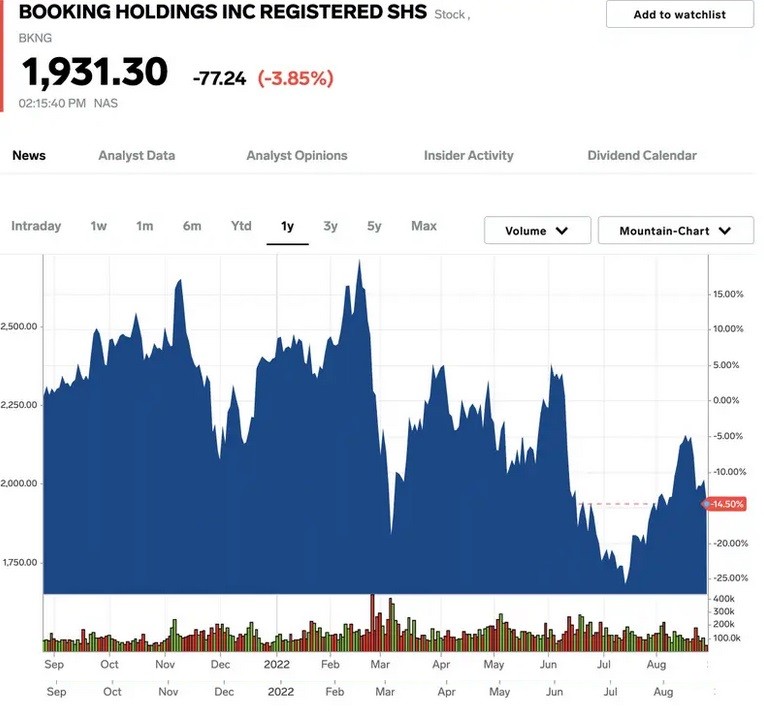The height and width of the screenshot is (711, 764).
Task: Choose the 1w time range
Action: click(98, 226)
